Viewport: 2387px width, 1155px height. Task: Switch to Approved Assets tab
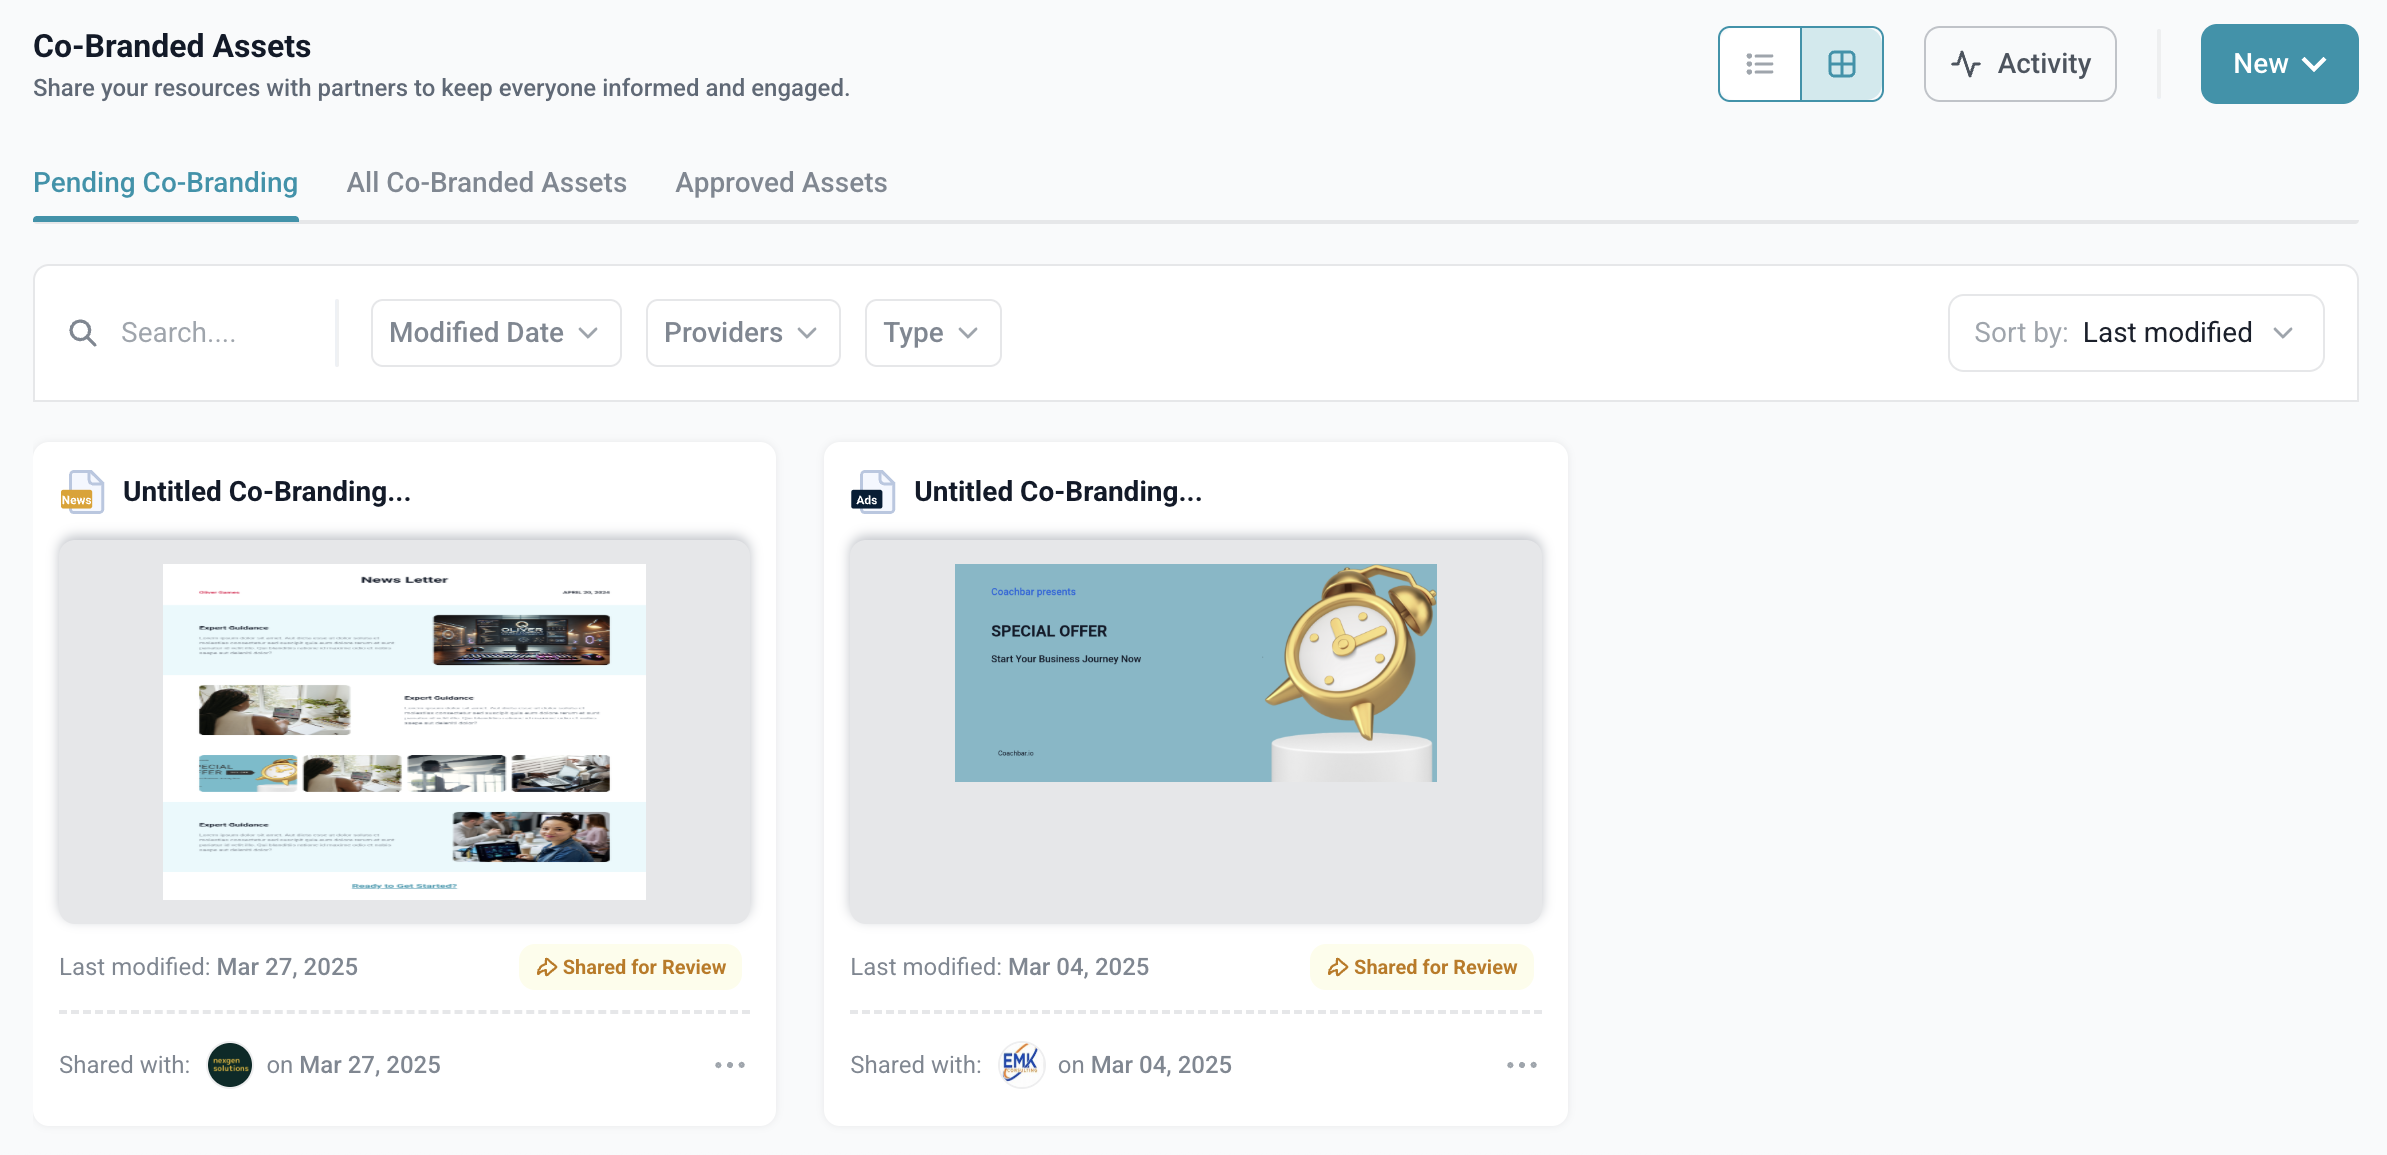tap(780, 183)
